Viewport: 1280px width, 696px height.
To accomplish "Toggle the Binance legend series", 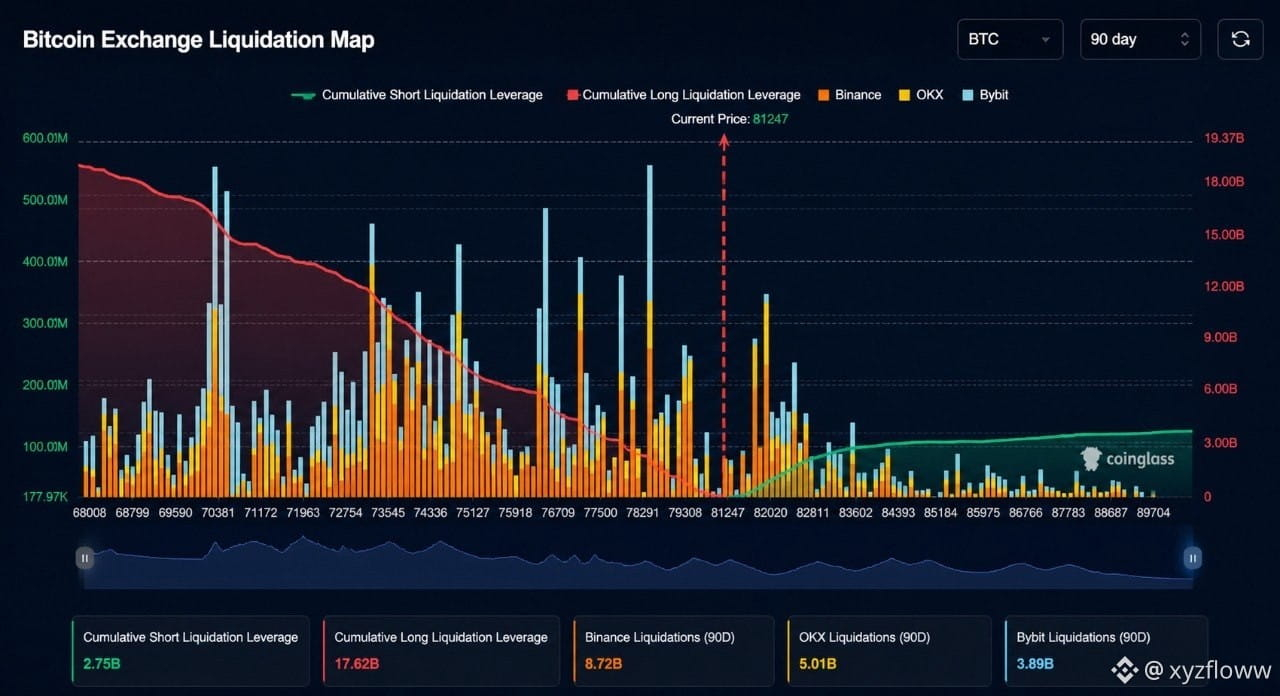I will click(850, 95).
